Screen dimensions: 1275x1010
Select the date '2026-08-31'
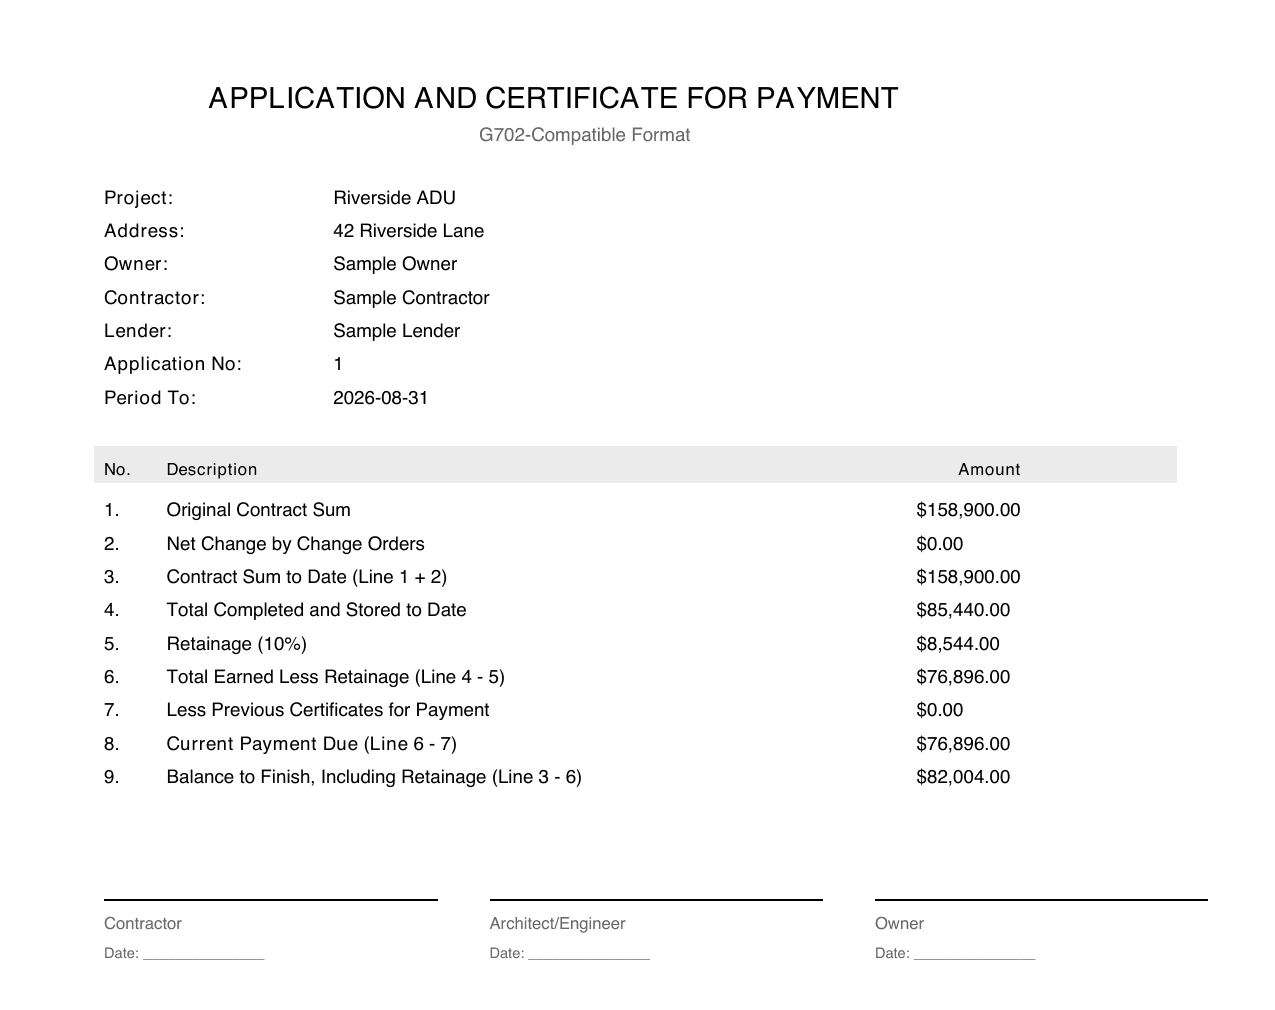380,398
